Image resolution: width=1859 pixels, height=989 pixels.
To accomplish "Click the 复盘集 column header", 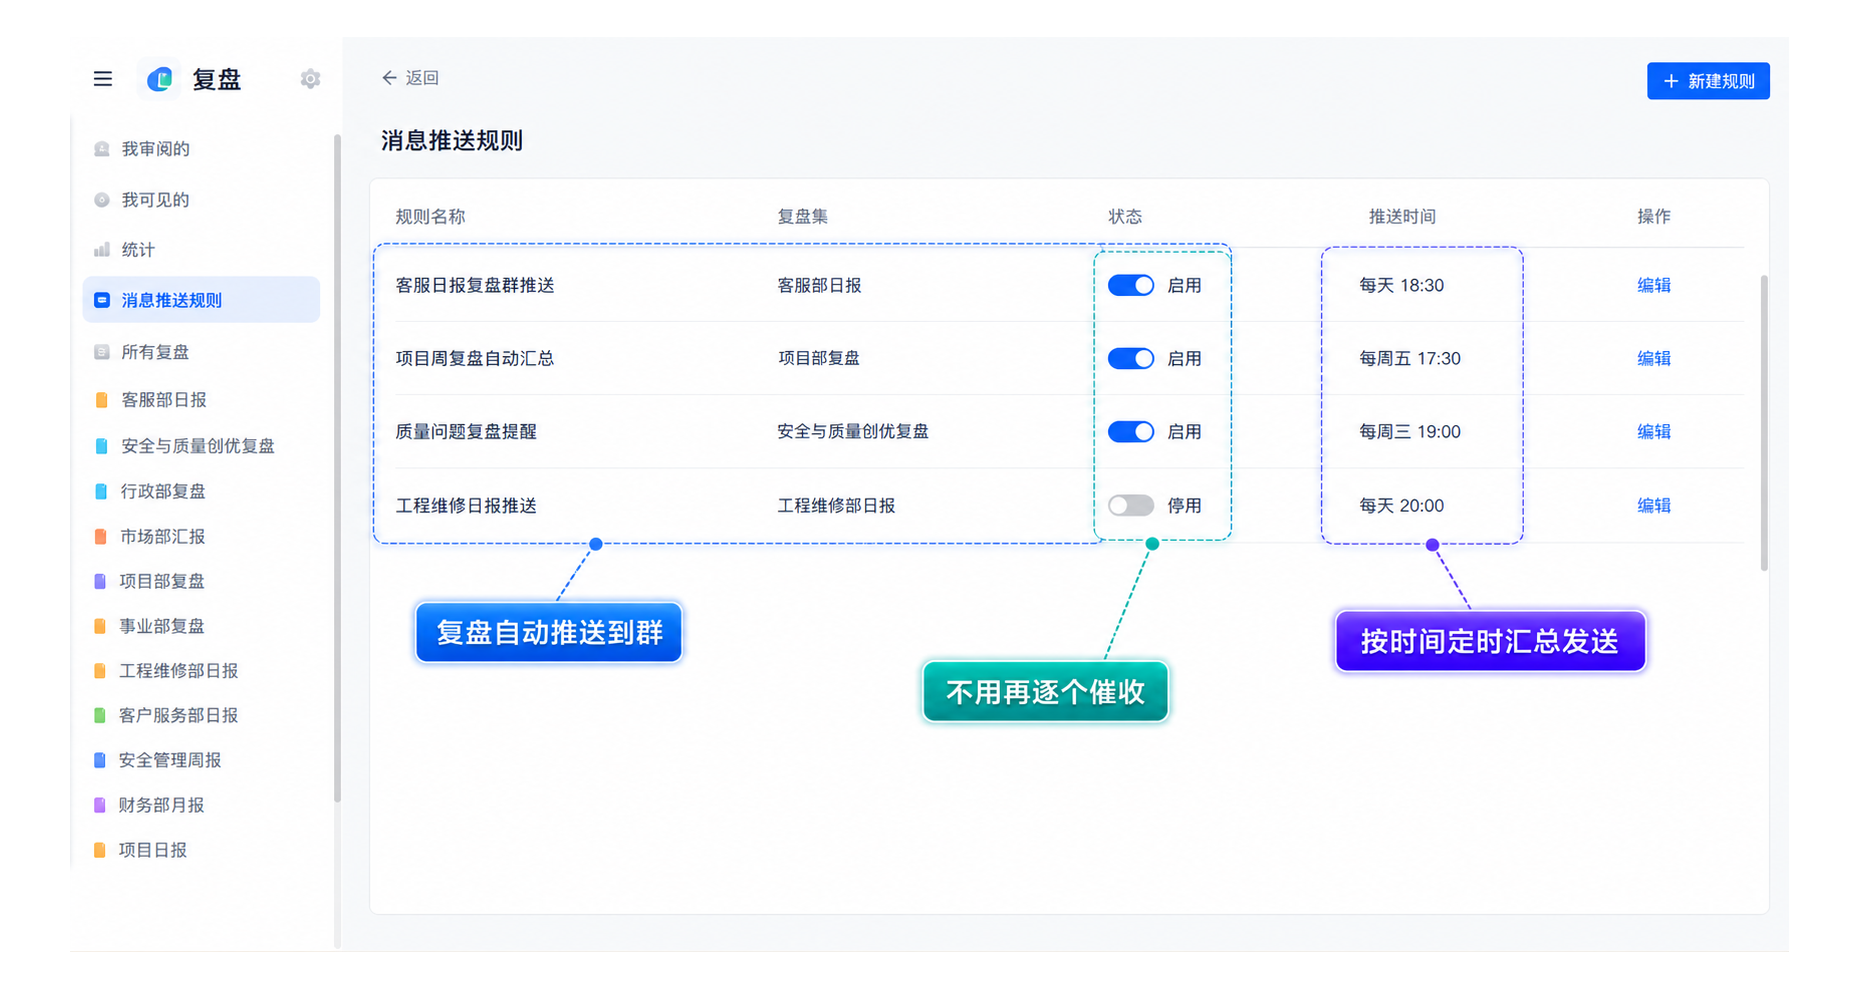I will click(x=803, y=217).
